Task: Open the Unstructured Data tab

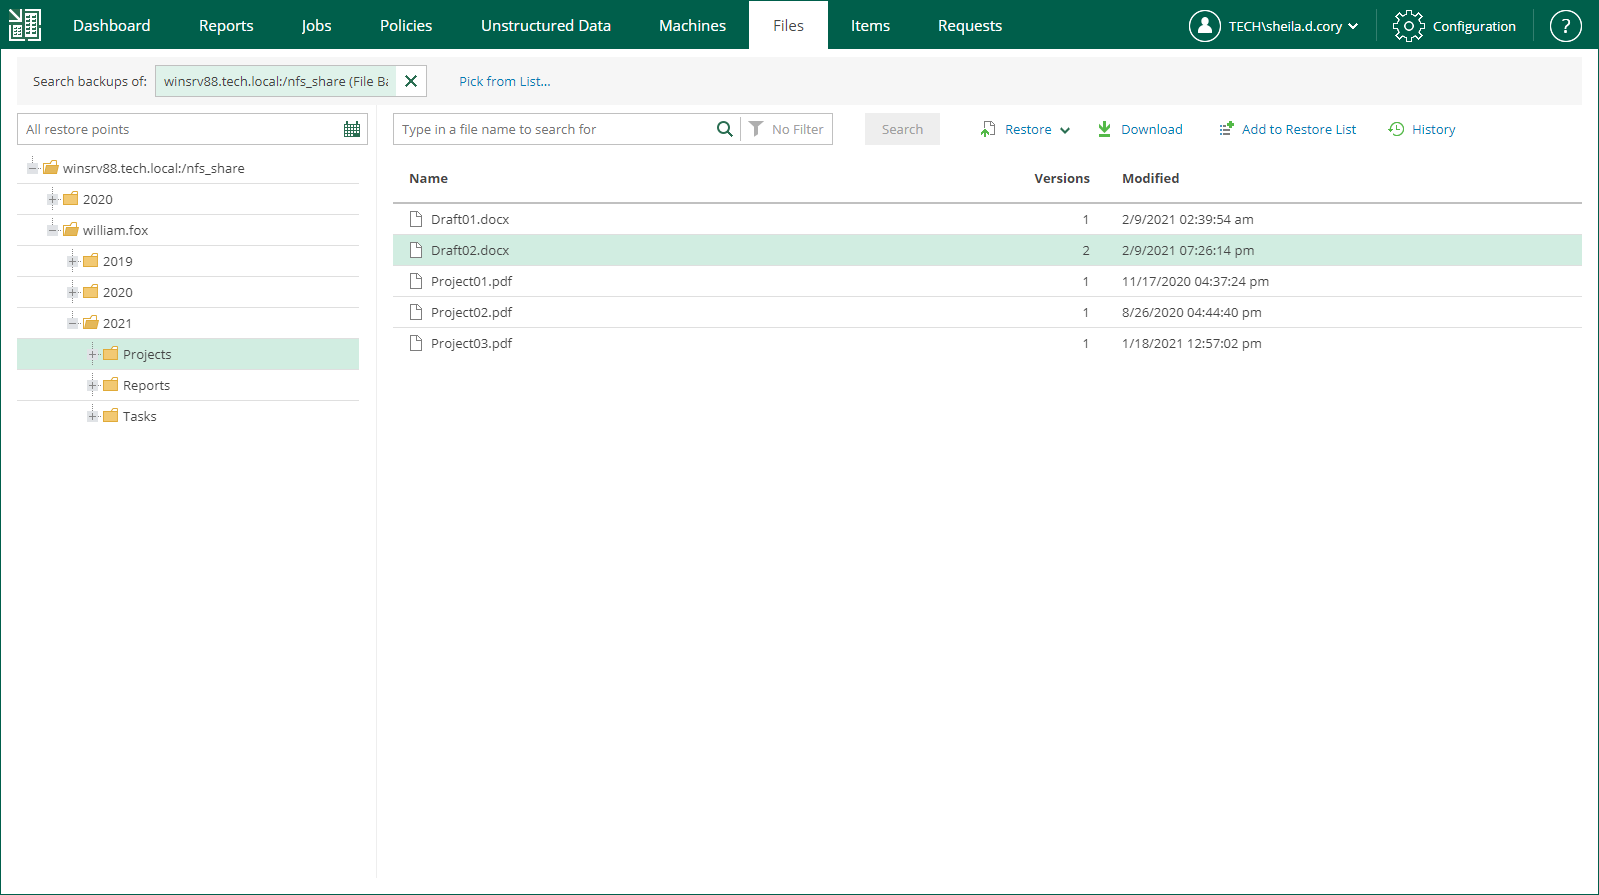Action: [x=545, y=26]
